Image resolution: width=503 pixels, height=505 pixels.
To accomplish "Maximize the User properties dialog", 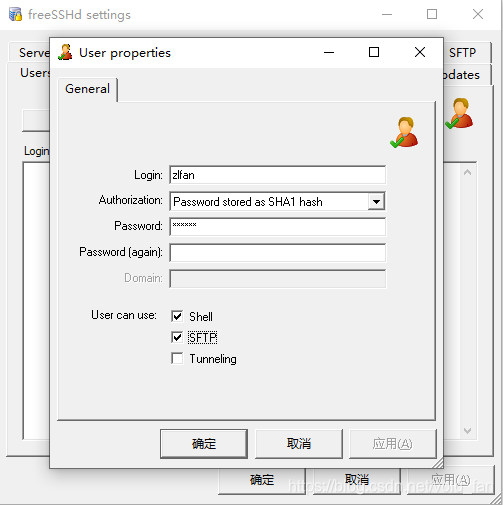I will pyautogui.click(x=374, y=52).
